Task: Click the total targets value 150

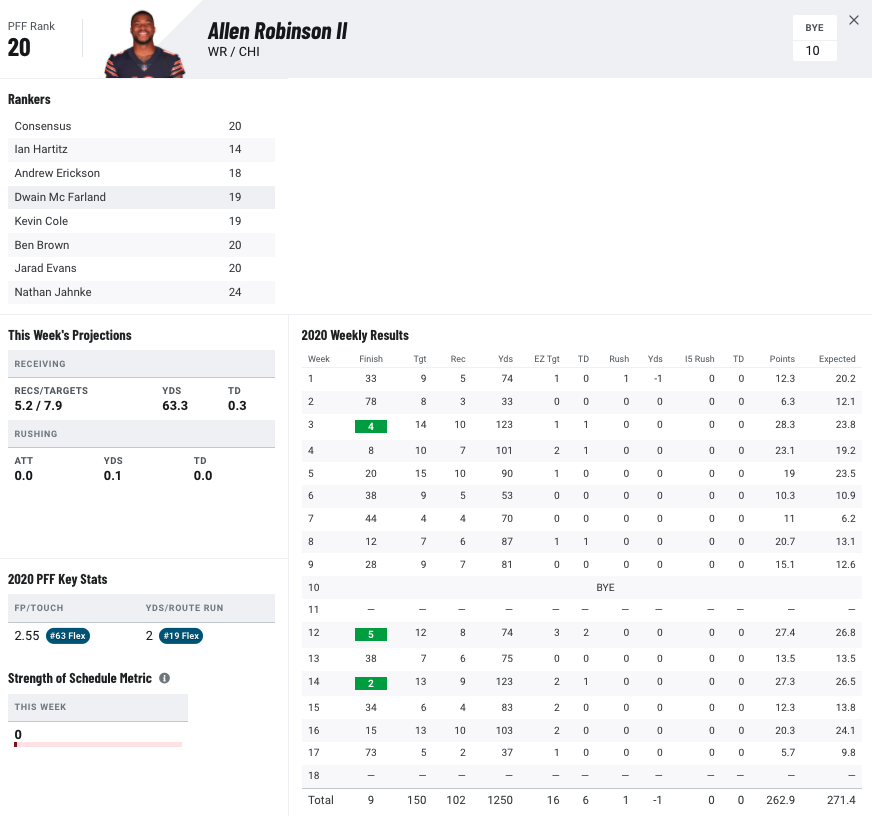Action: [x=417, y=800]
